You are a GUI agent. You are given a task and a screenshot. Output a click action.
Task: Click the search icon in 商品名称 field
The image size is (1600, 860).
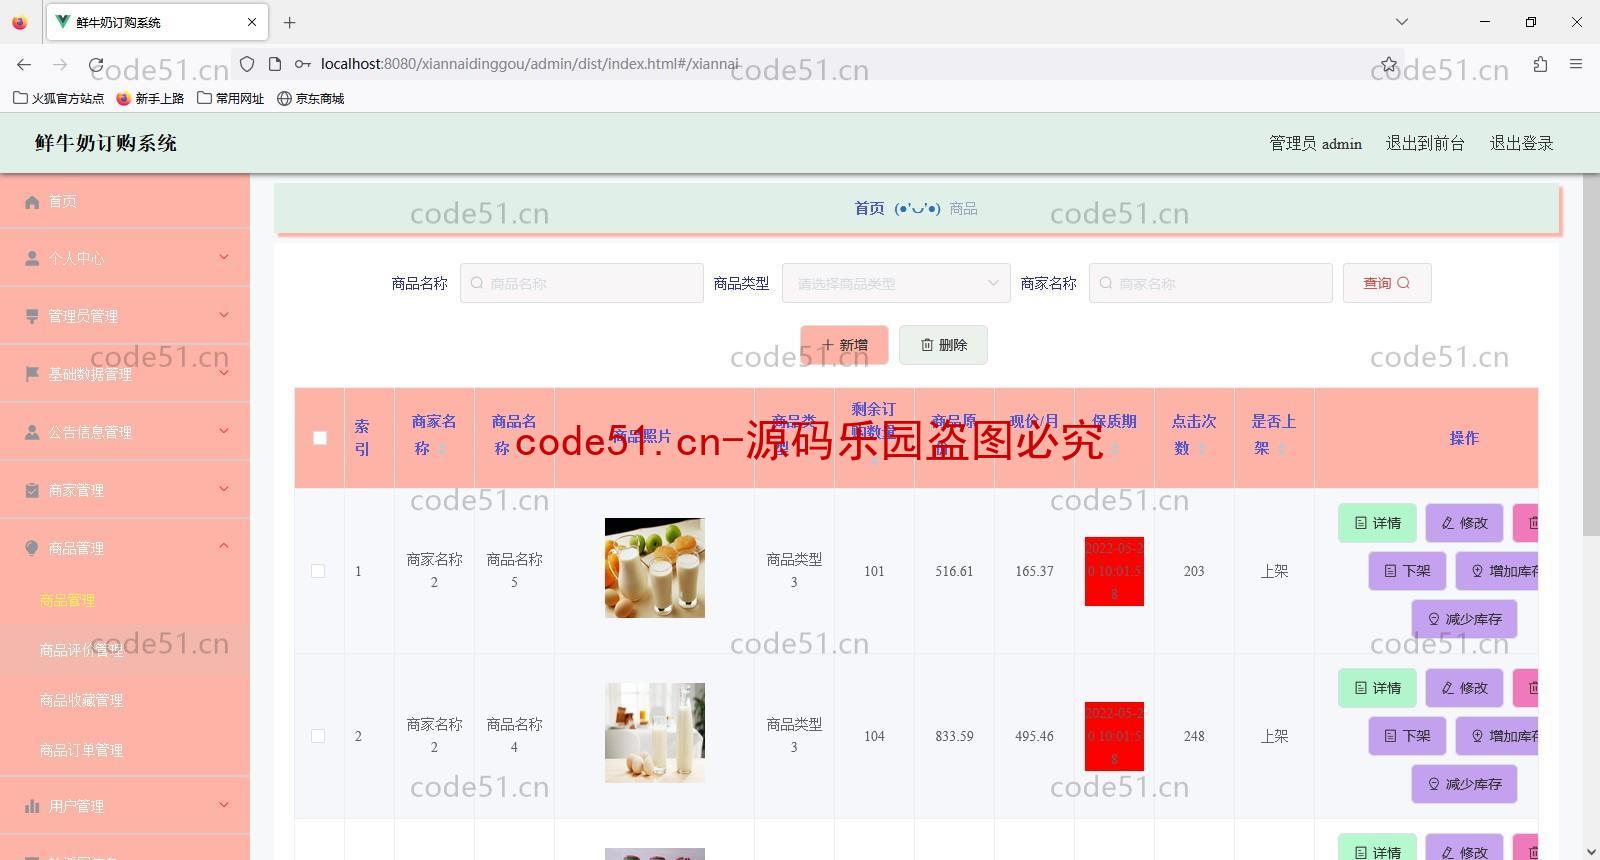pyautogui.click(x=477, y=283)
